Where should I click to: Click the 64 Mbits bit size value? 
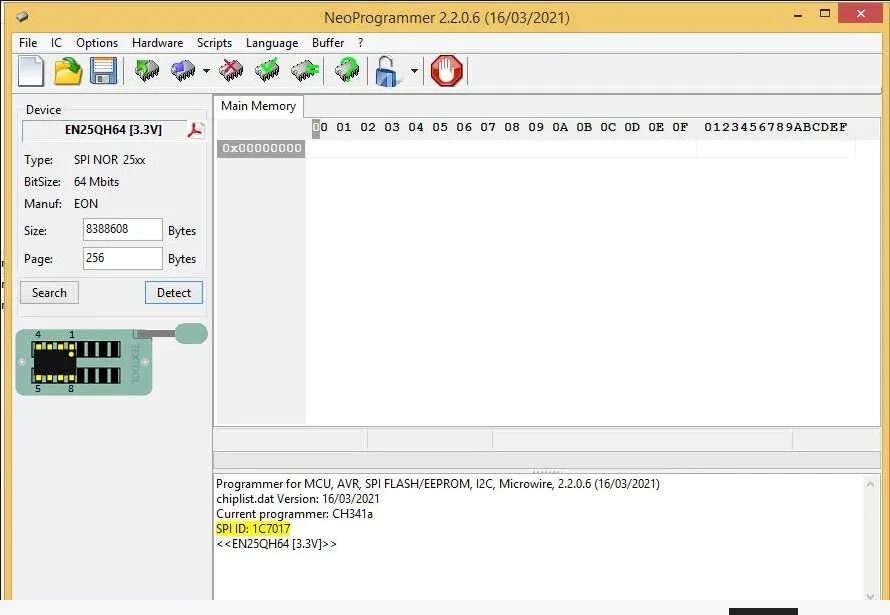pyautogui.click(x=96, y=182)
